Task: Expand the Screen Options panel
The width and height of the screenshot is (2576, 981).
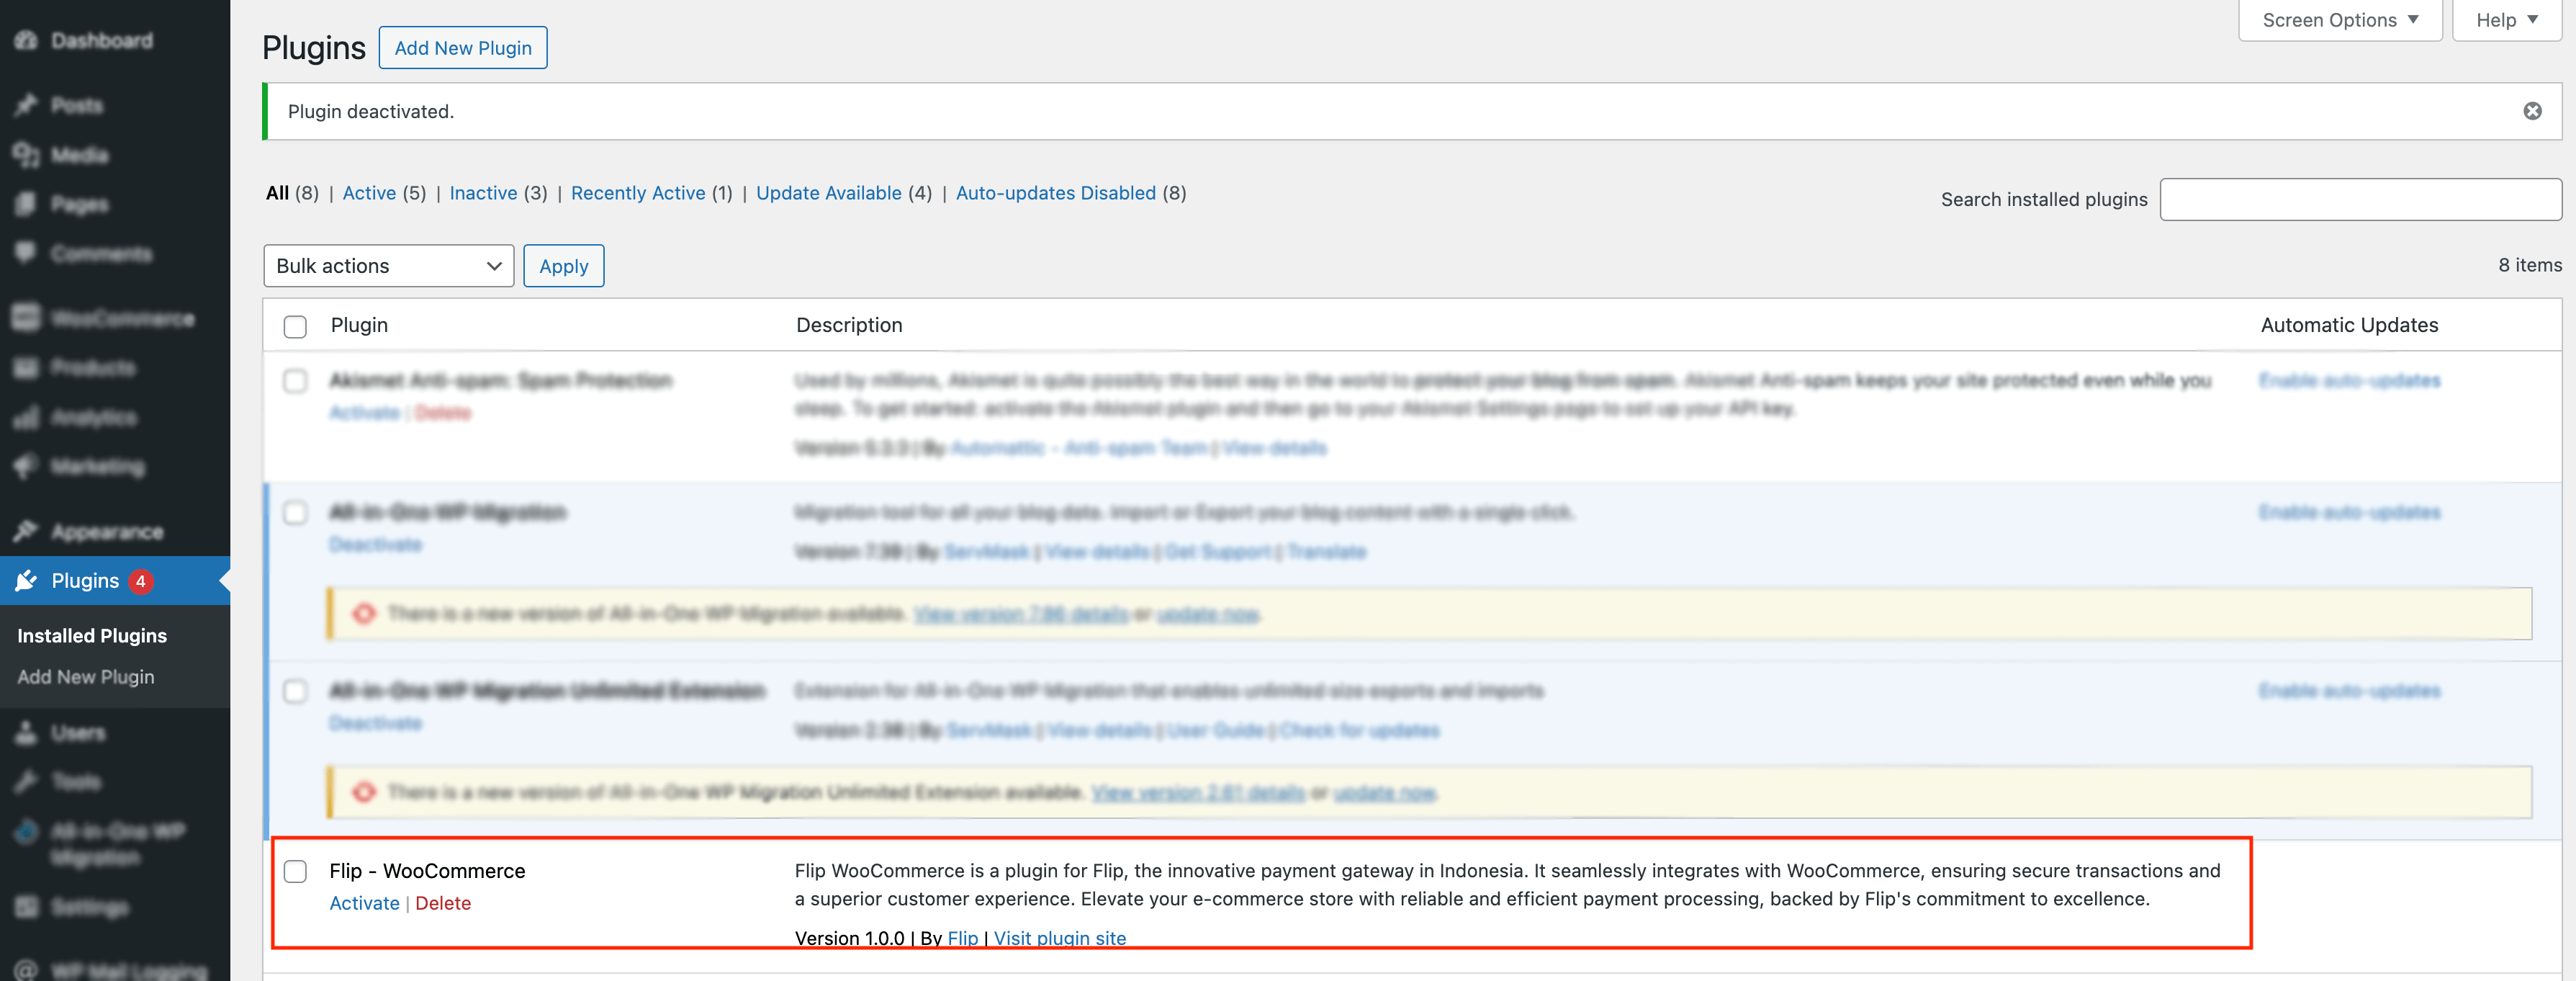Action: pos(2338,19)
